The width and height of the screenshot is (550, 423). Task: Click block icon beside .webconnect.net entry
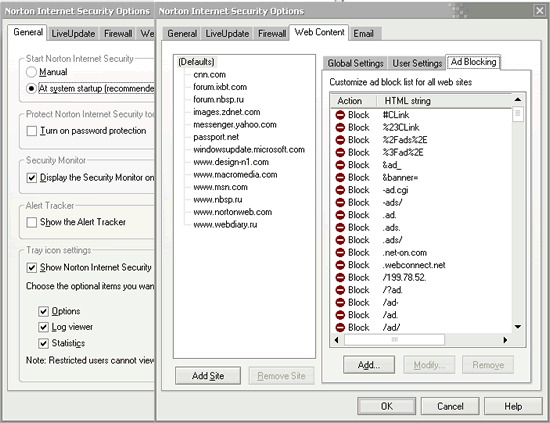click(340, 265)
